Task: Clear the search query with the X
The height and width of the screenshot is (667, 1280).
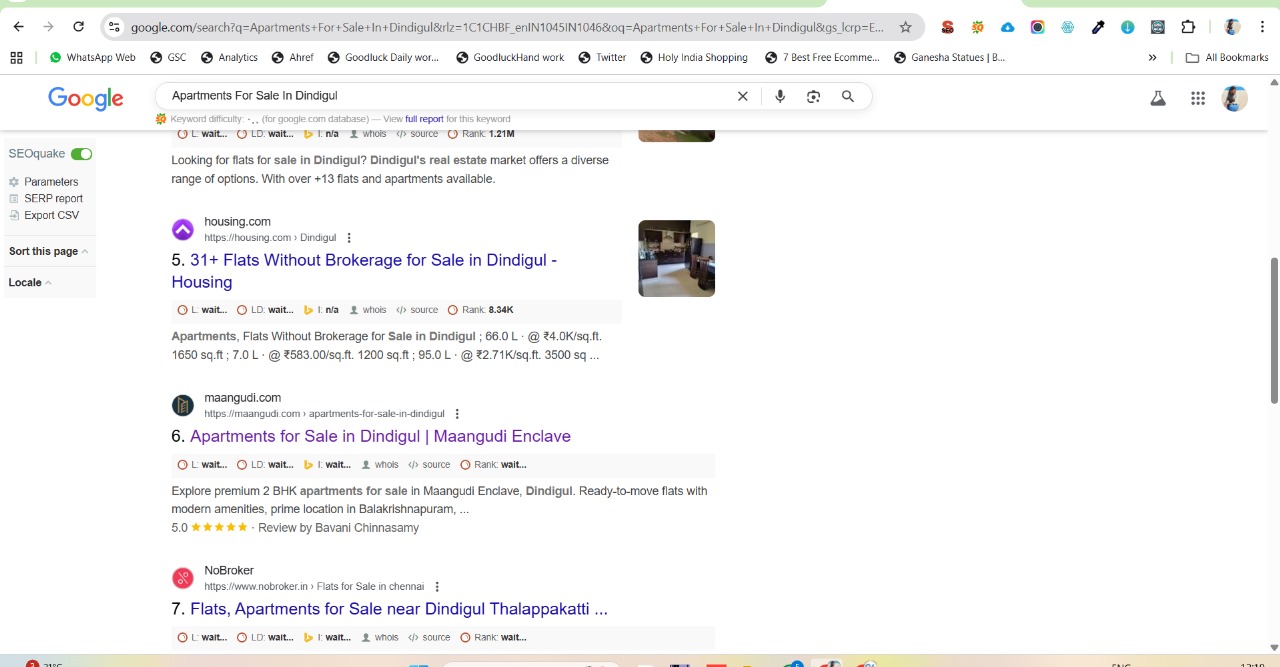Action: pos(742,95)
